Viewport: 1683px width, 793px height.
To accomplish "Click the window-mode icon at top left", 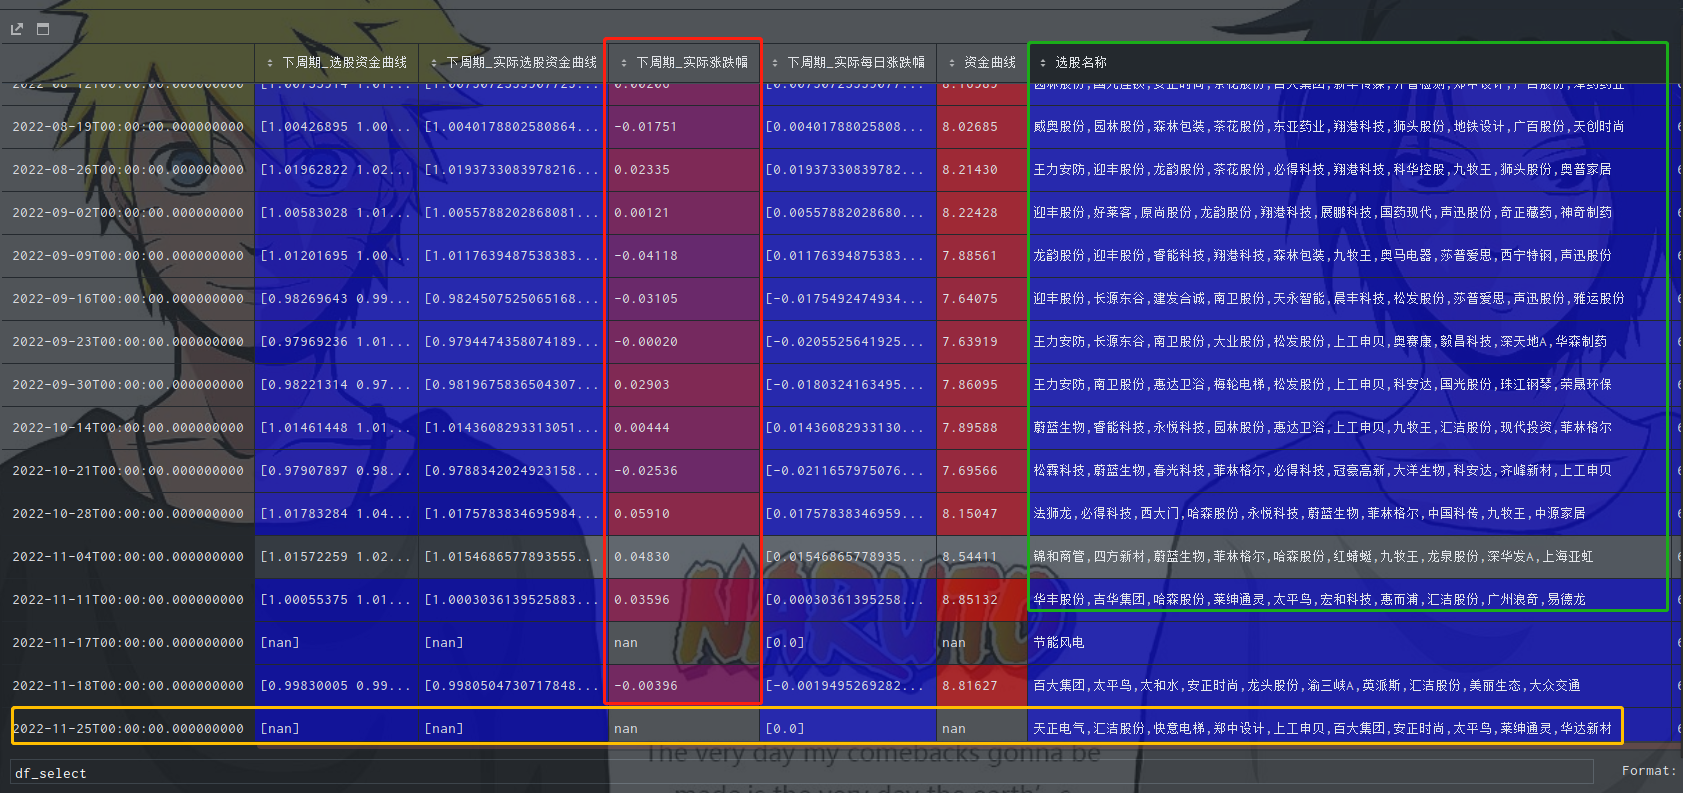I will pos(43,29).
